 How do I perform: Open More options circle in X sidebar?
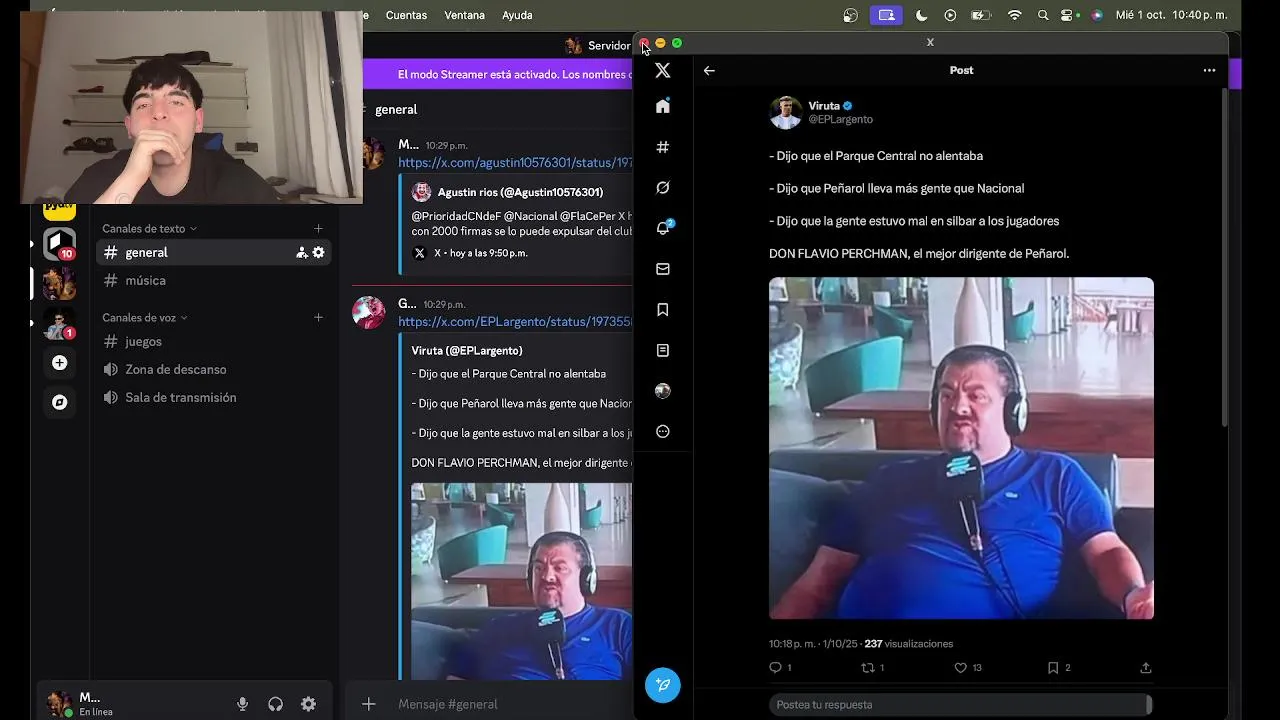click(x=662, y=432)
